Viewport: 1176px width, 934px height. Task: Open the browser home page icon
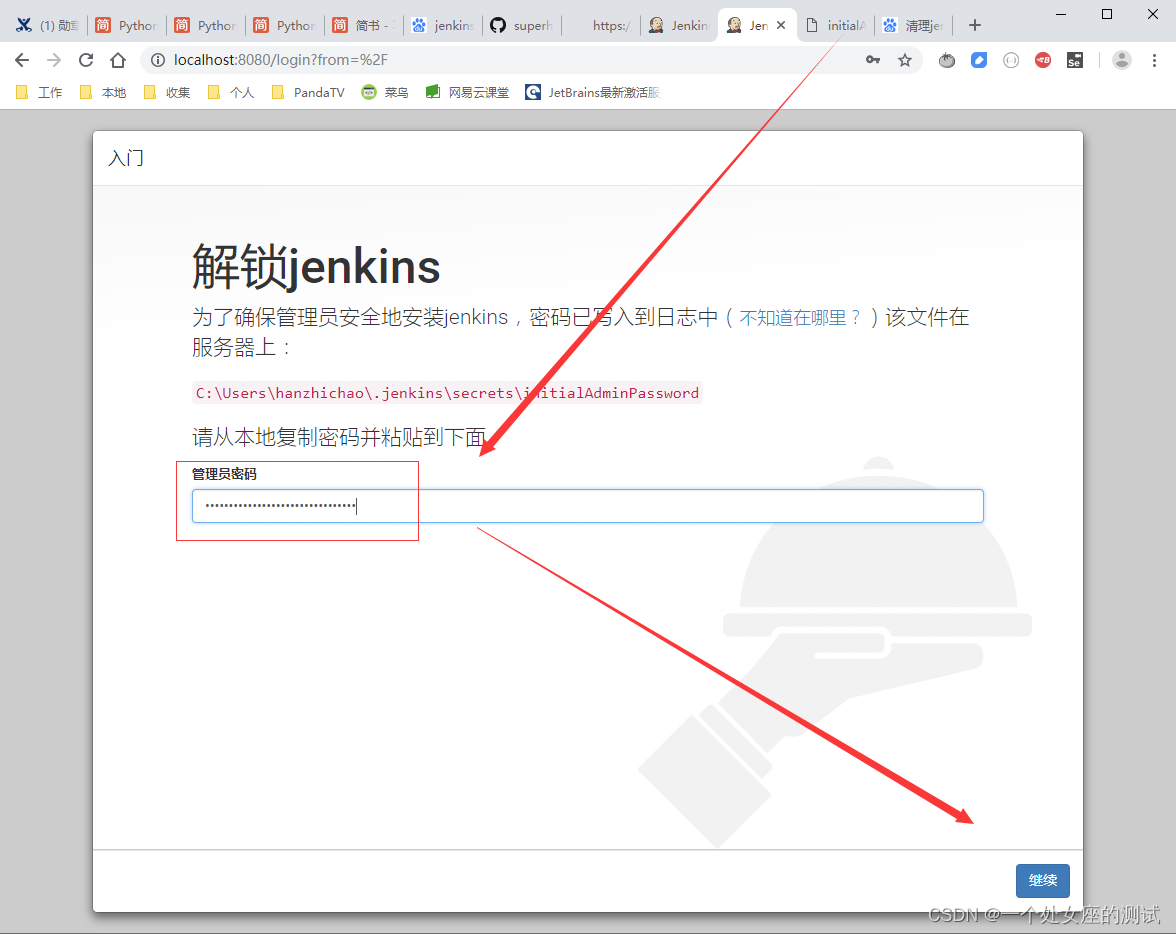(x=118, y=60)
